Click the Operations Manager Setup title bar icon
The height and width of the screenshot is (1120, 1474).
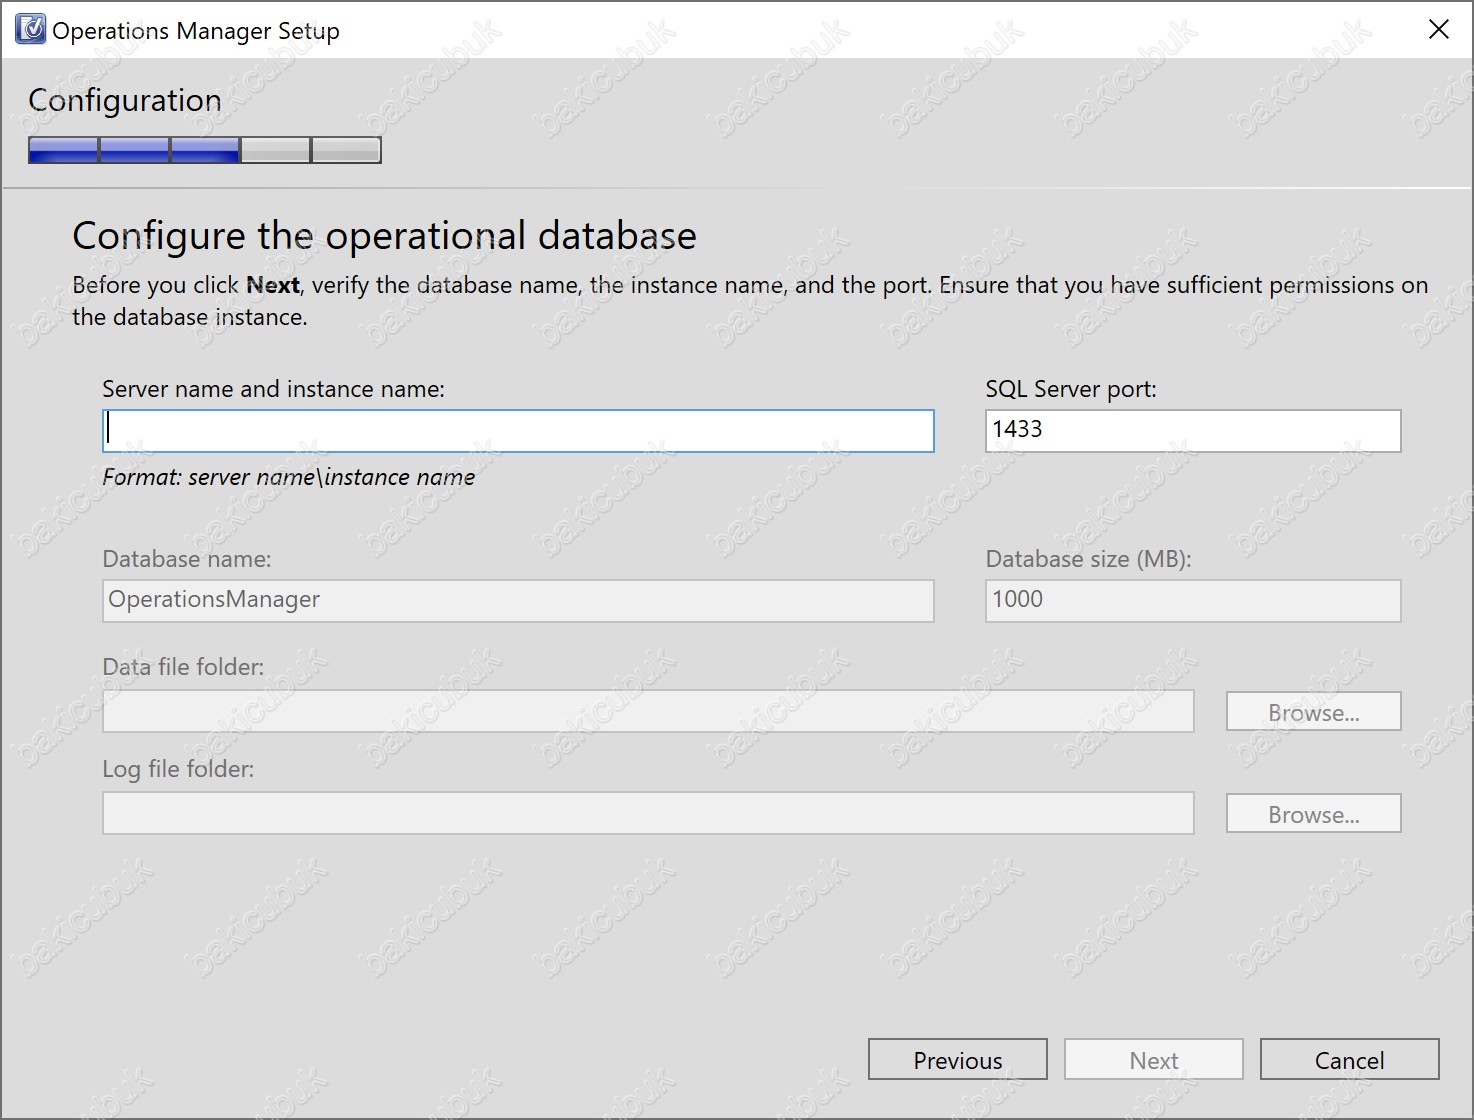tap(31, 29)
